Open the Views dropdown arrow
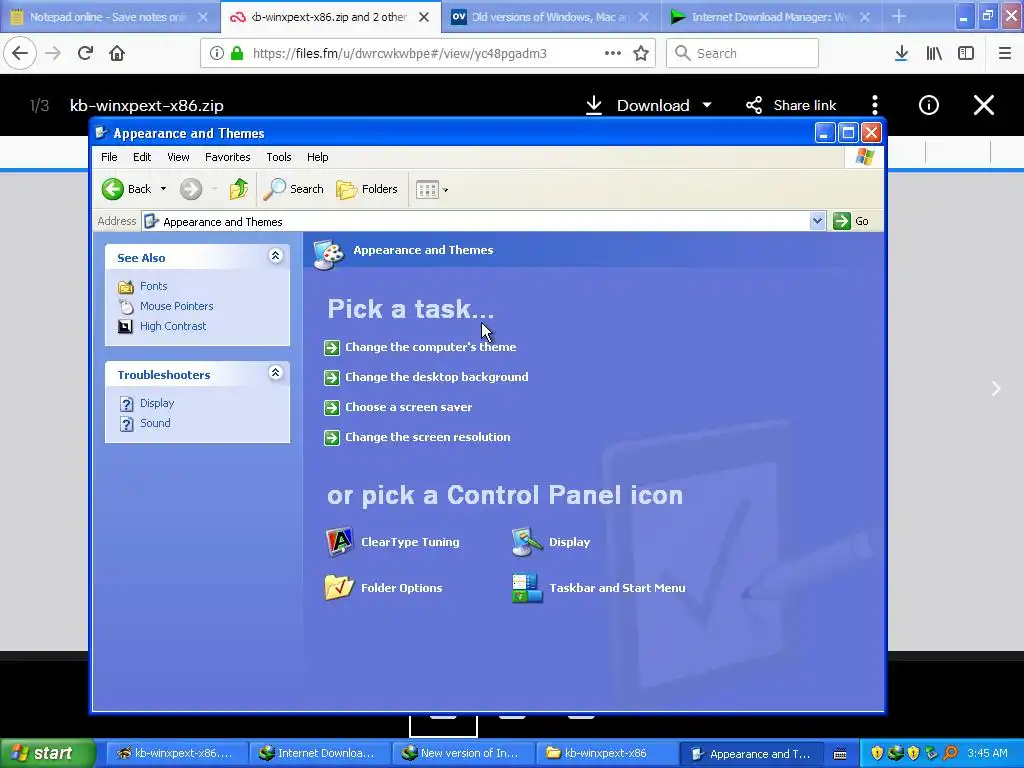 coord(445,190)
